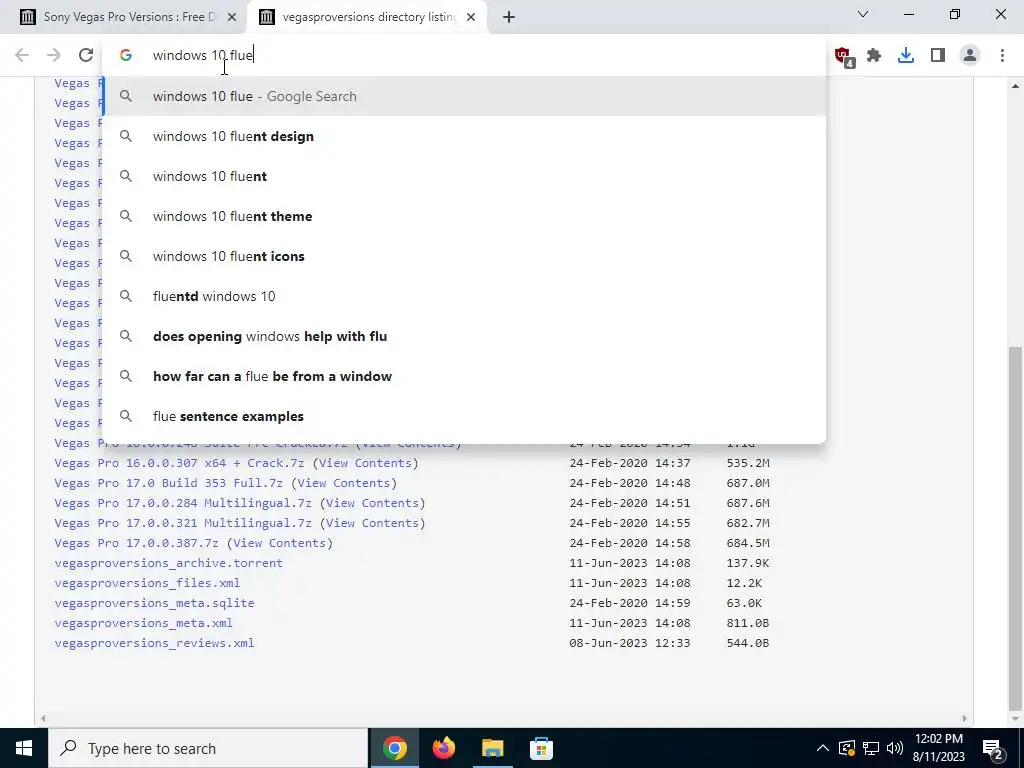Download Vegas Pro 17.0 Build 353 Full.7z

click(x=168, y=483)
